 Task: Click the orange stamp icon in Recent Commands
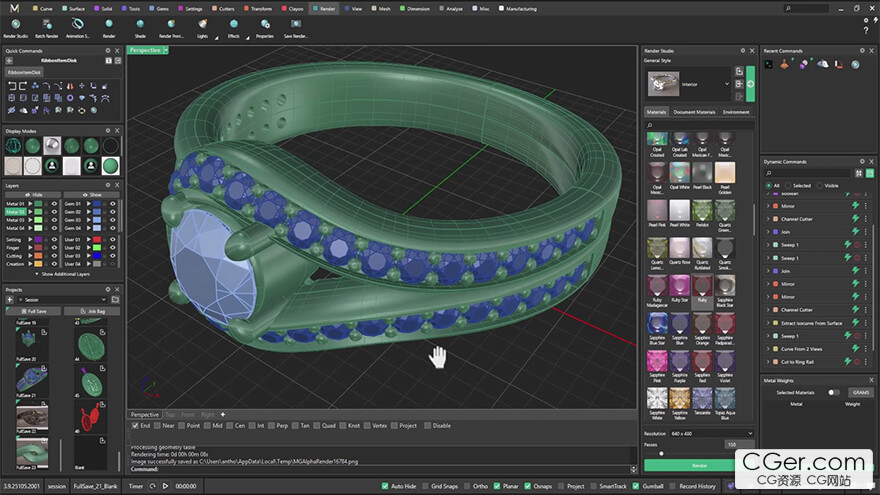pos(785,65)
